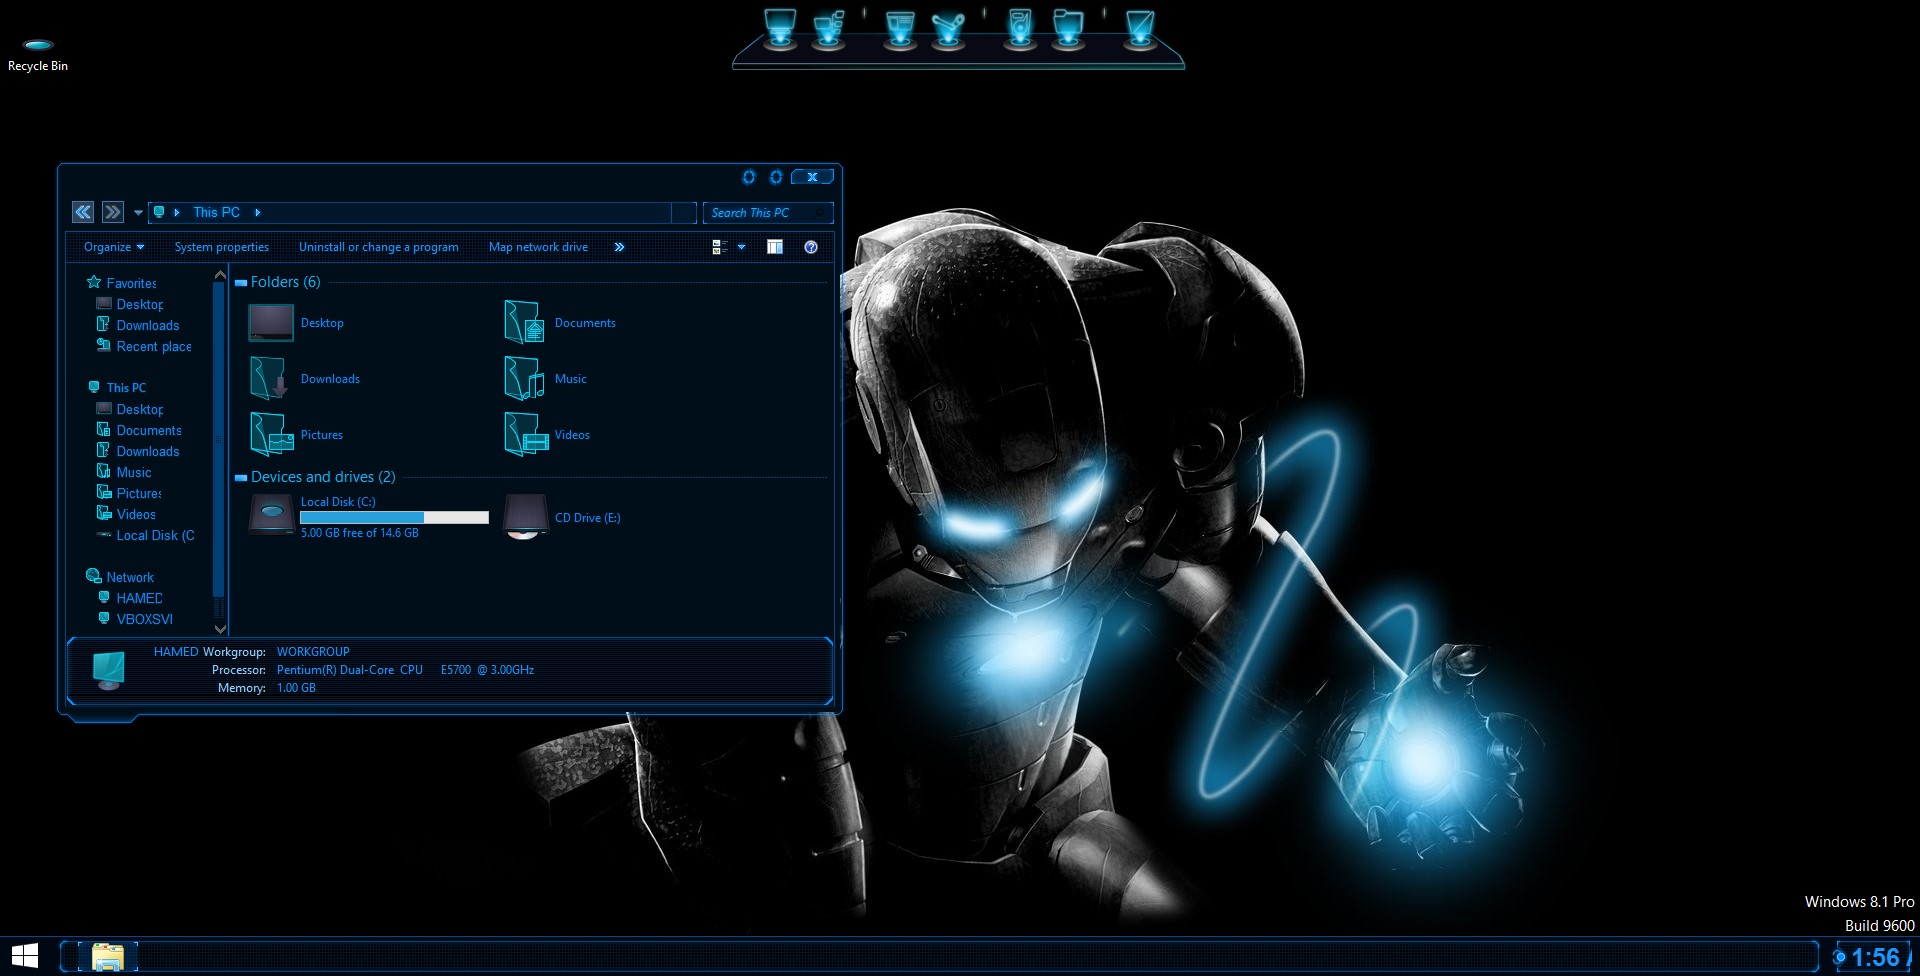Toggle the preview pane icon

click(775, 247)
